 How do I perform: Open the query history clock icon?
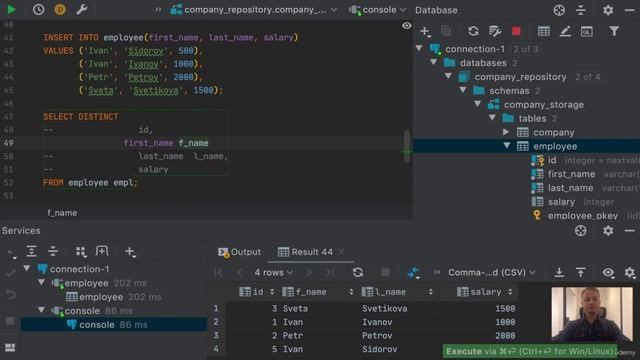pyautogui.click(x=39, y=9)
